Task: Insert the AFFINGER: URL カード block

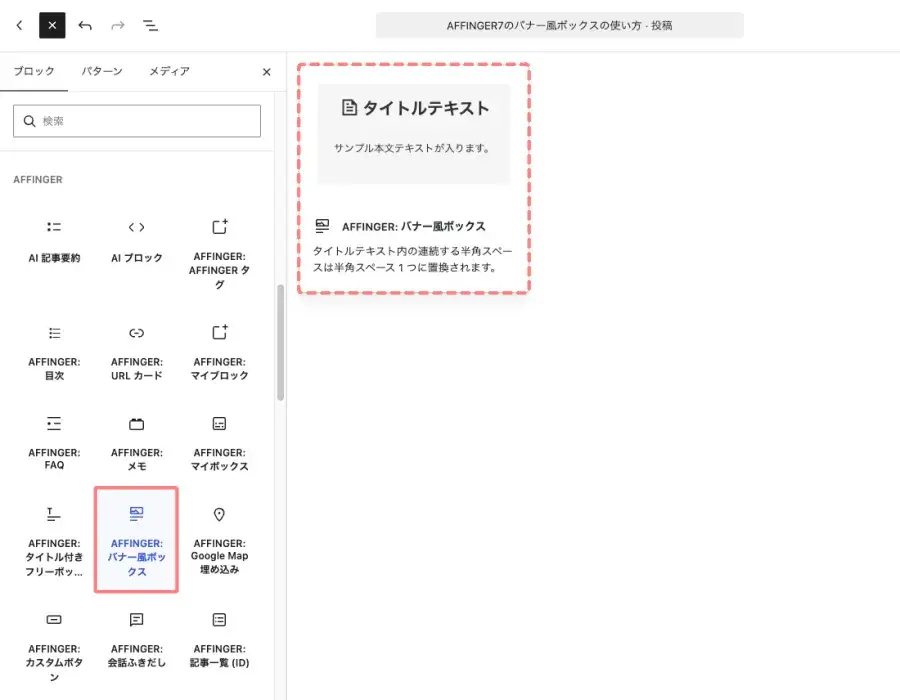Action: click(137, 352)
